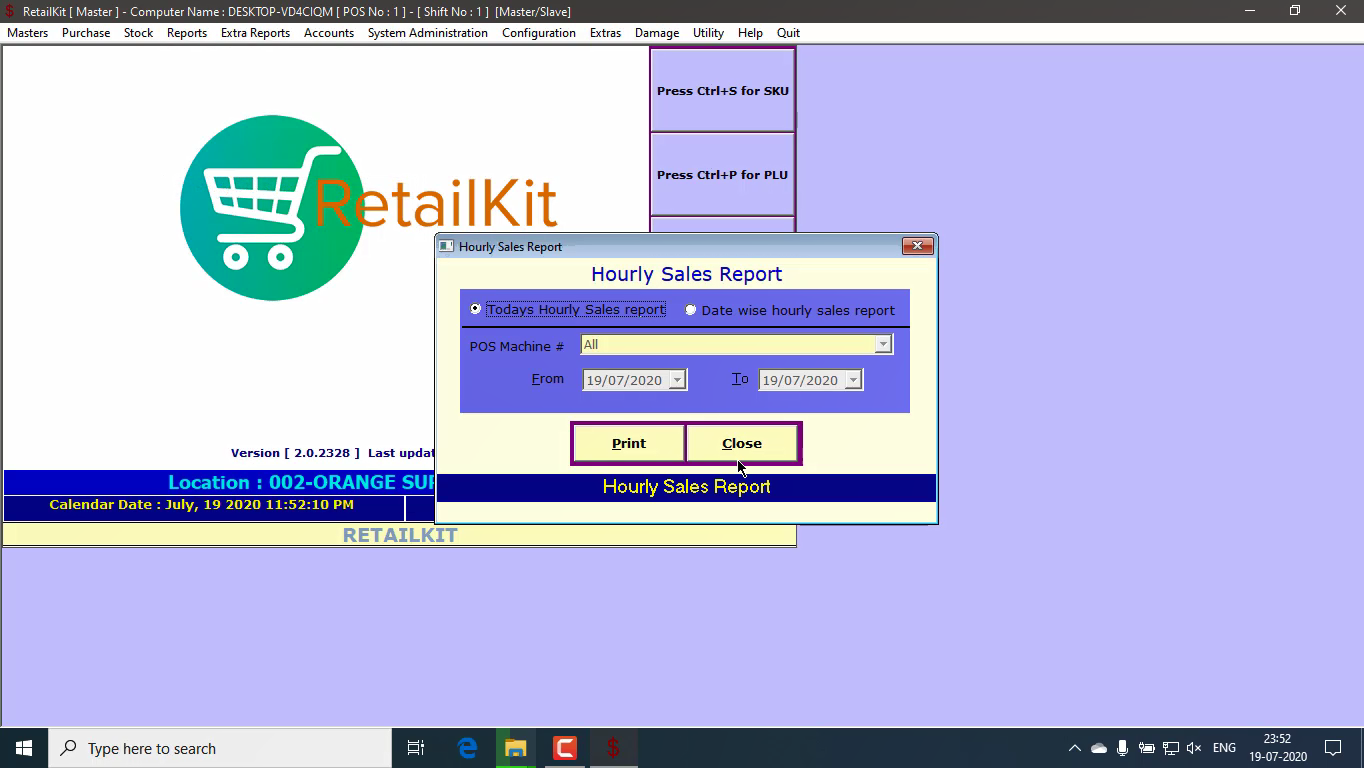Click the Close button in the dialog
The width and height of the screenshot is (1364, 768).
coord(742,443)
